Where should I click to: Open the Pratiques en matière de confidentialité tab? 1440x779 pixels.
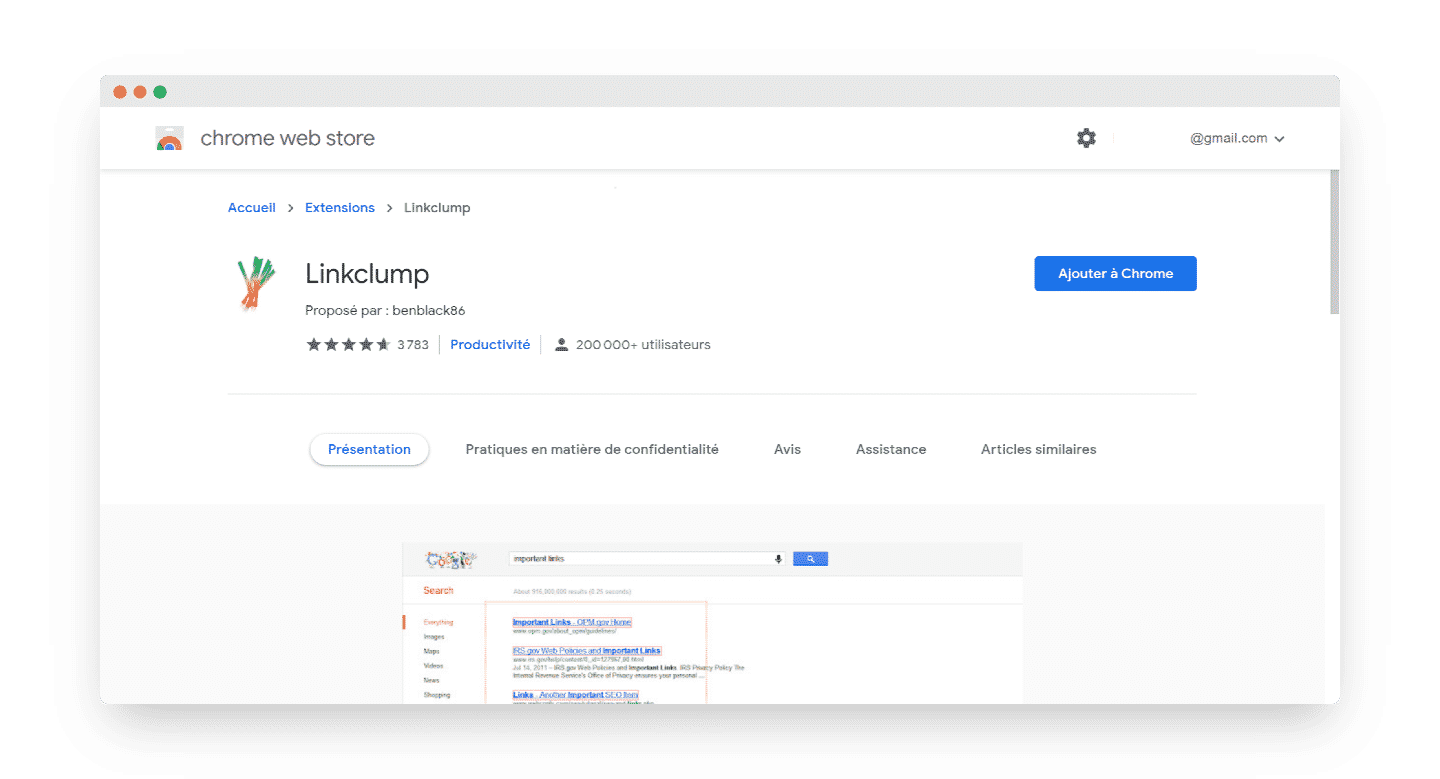pos(592,450)
